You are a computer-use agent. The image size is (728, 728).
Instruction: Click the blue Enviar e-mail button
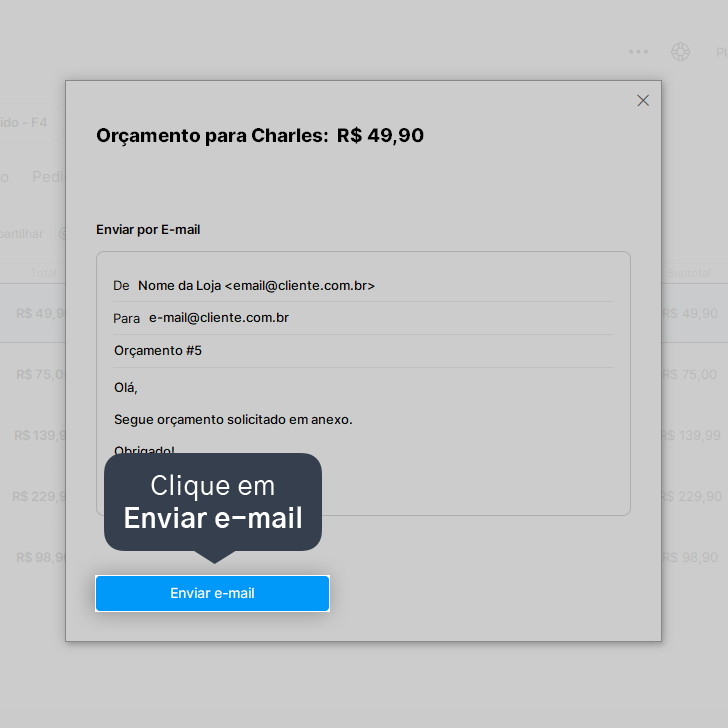212,593
